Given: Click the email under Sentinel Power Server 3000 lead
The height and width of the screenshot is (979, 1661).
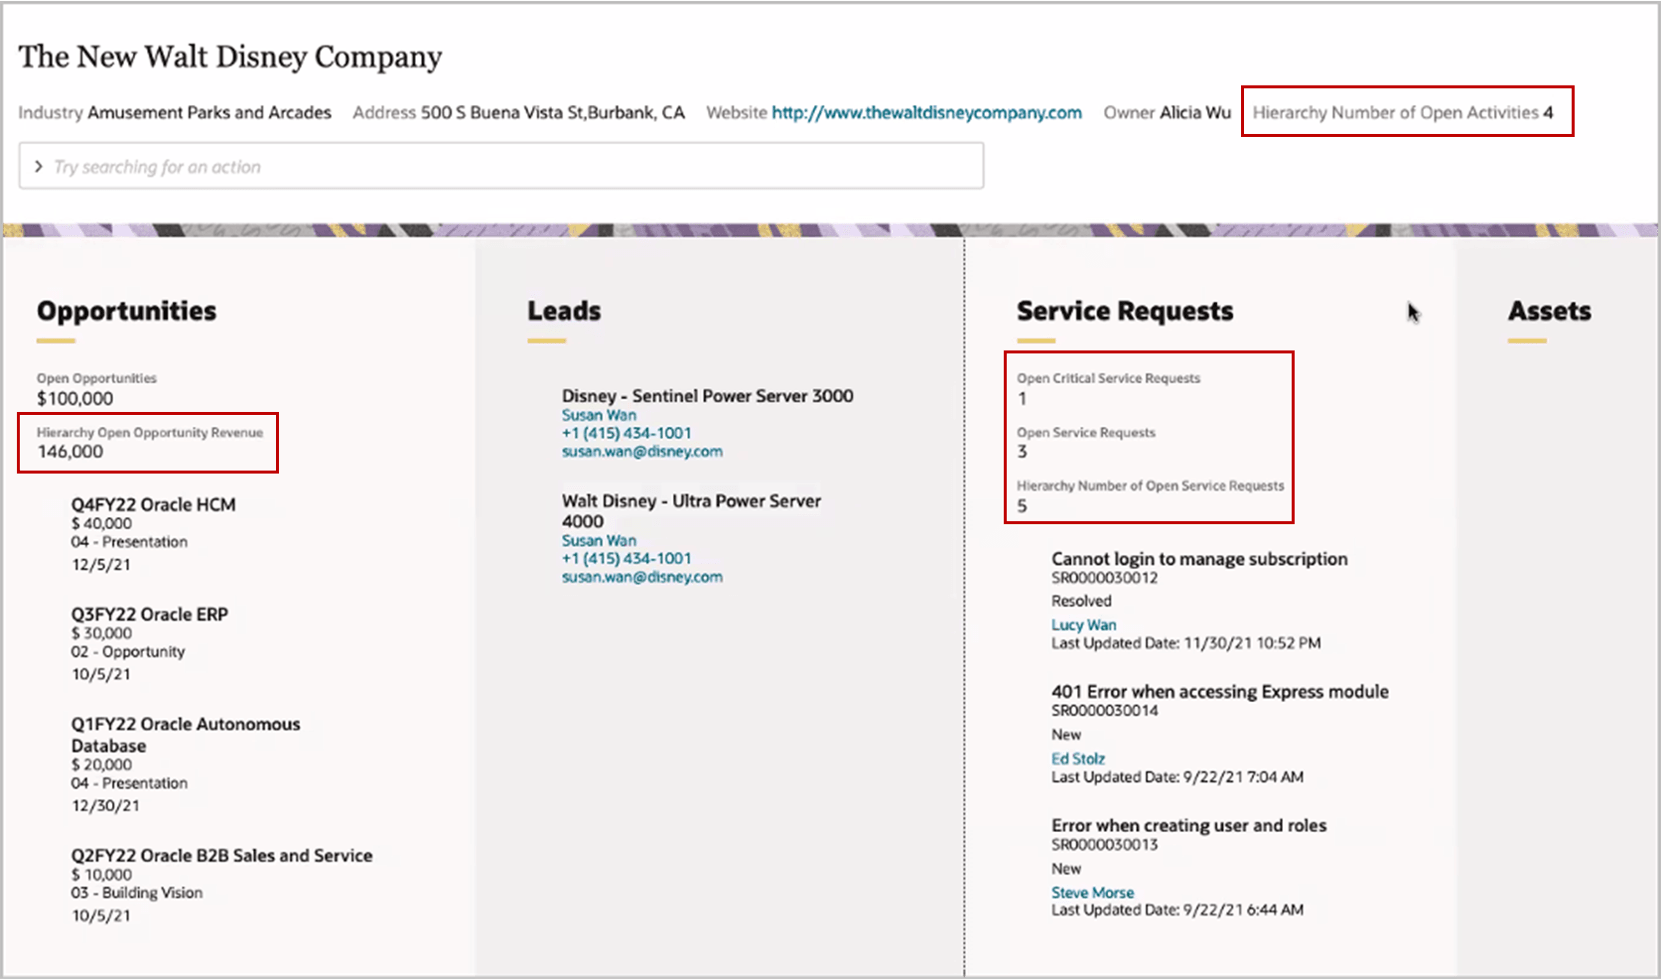Looking at the screenshot, I should [x=642, y=452].
